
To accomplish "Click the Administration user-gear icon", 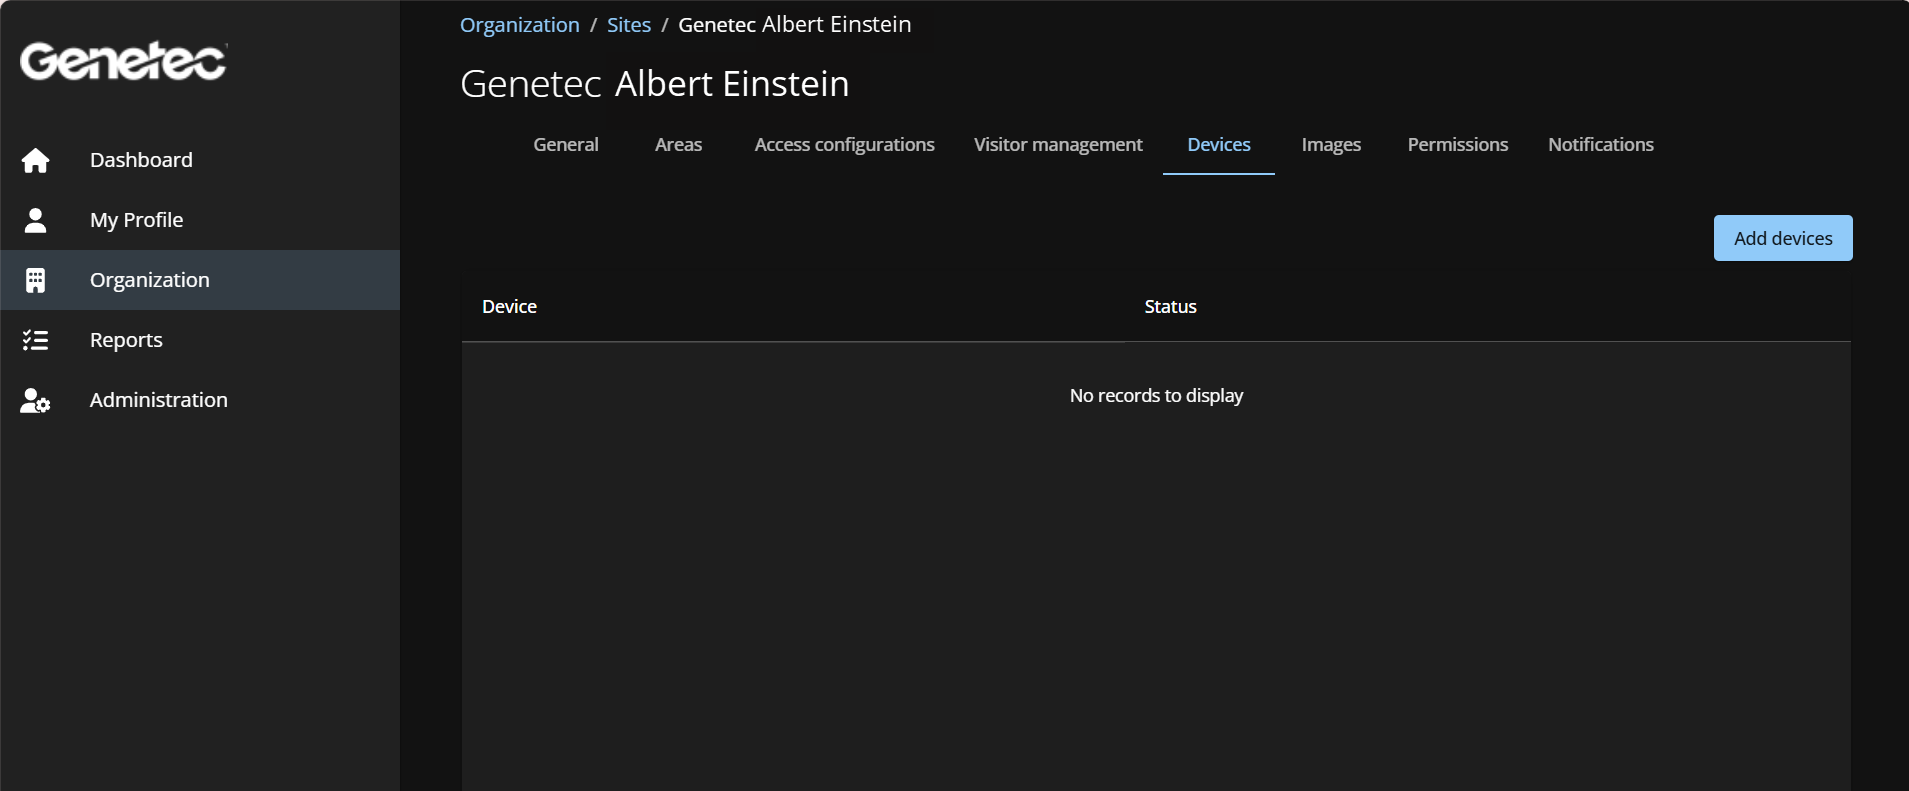I will tap(35, 400).
